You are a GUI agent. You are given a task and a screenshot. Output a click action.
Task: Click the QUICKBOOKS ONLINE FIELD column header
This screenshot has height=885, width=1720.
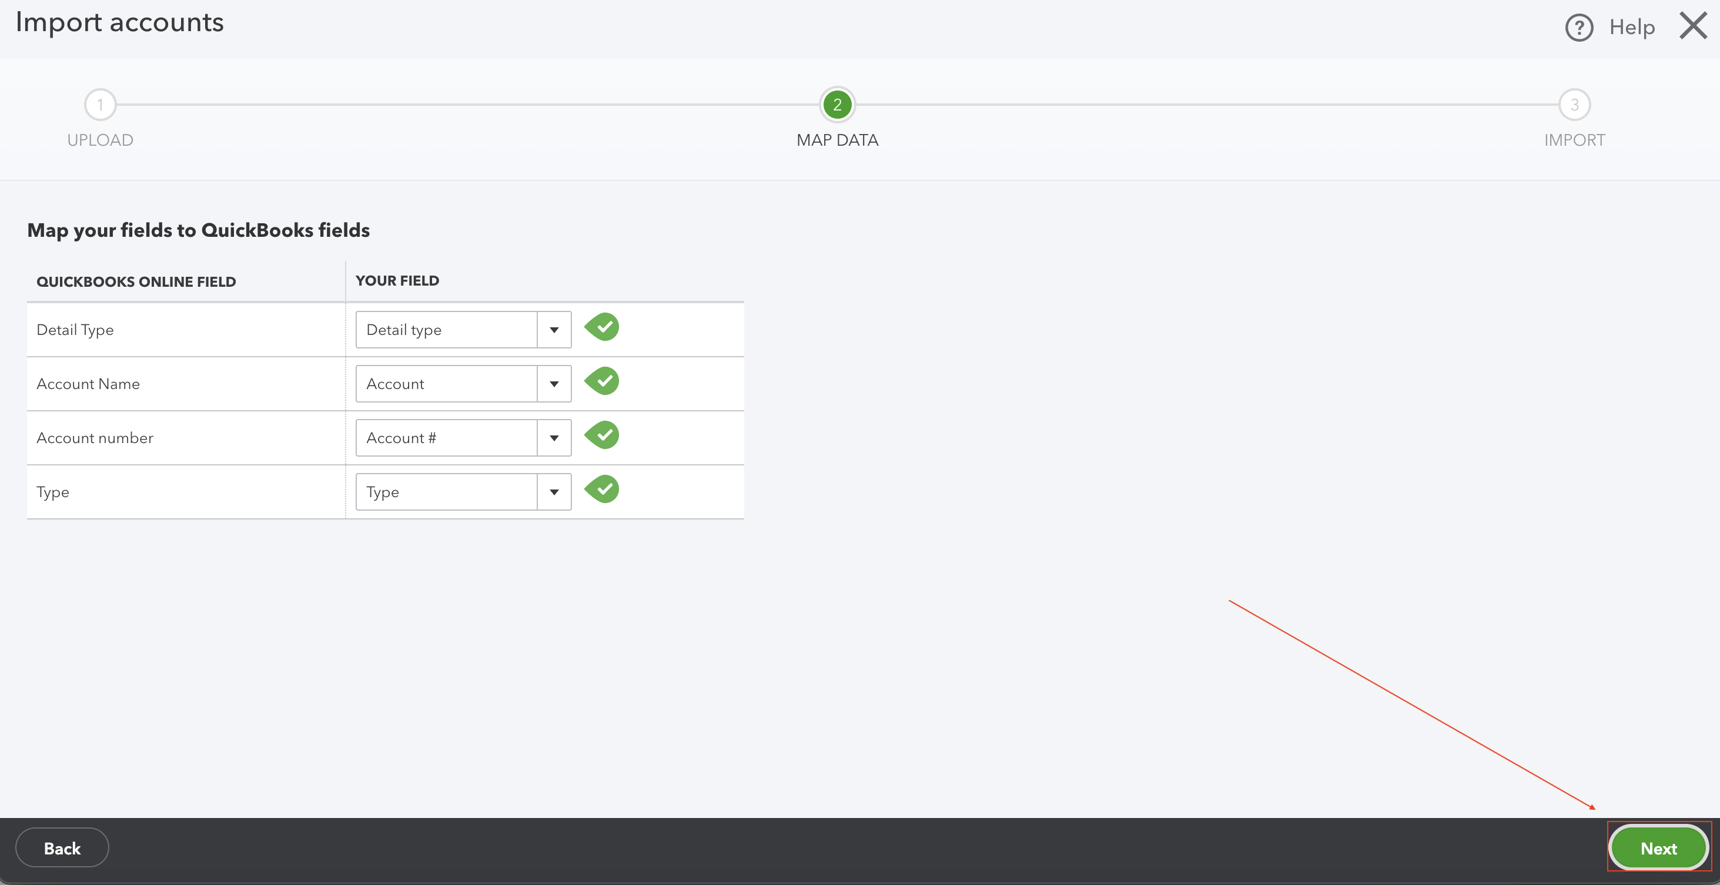coord(136,282)
